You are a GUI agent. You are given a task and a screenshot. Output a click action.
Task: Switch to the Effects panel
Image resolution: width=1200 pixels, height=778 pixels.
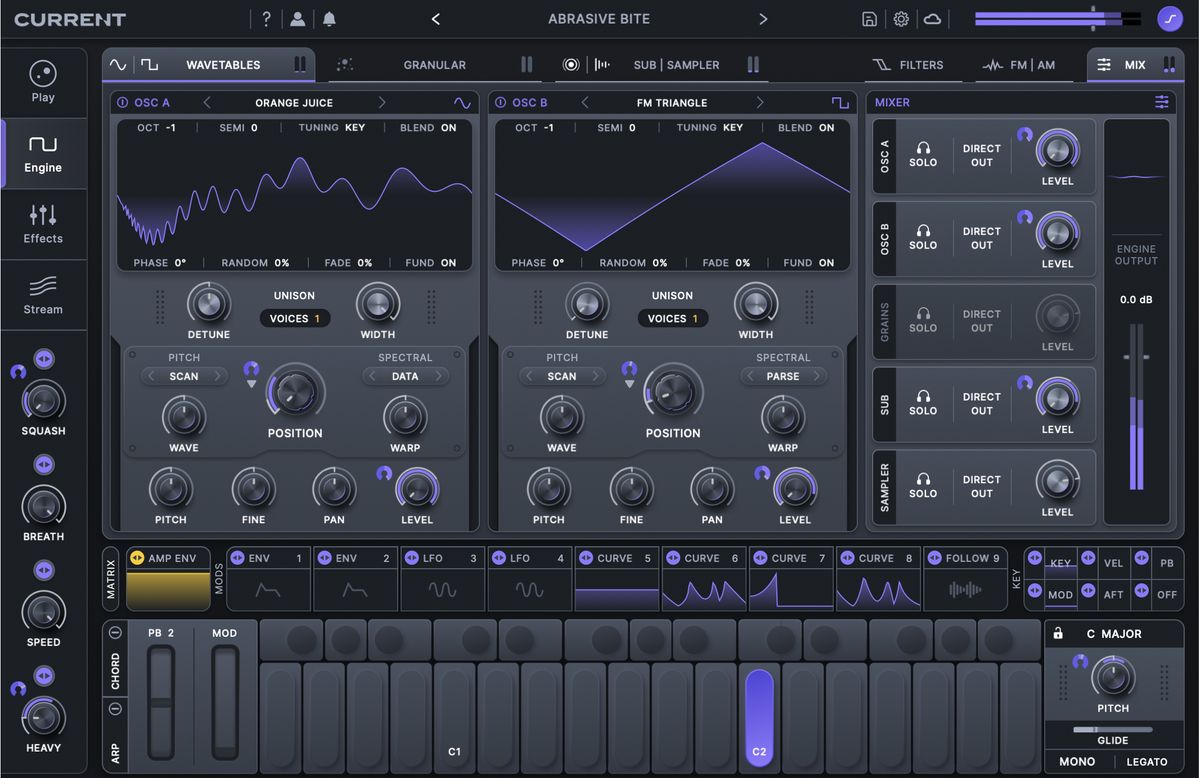point(42,224)
